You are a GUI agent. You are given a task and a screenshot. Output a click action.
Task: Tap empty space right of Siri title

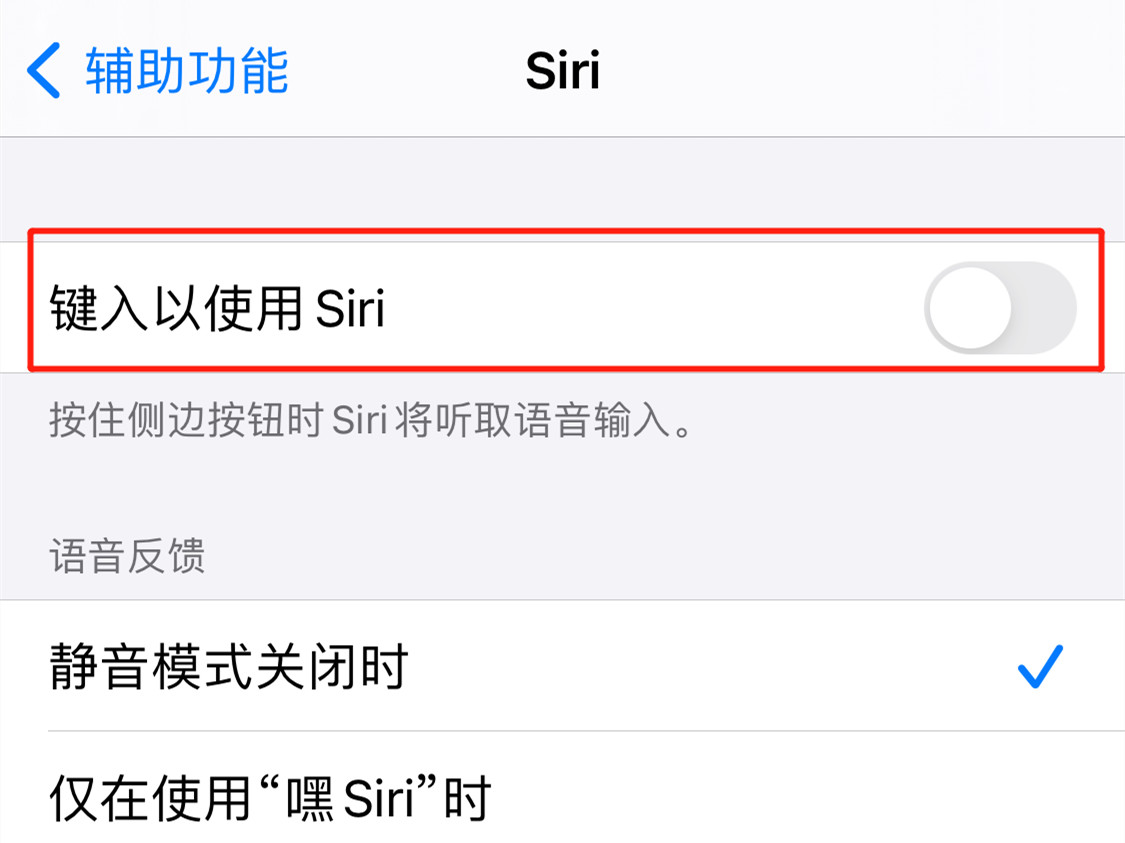(x=861, y=70)
